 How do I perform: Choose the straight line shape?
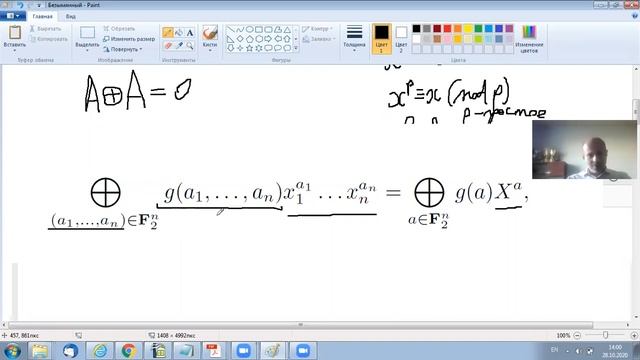[230, 30]
